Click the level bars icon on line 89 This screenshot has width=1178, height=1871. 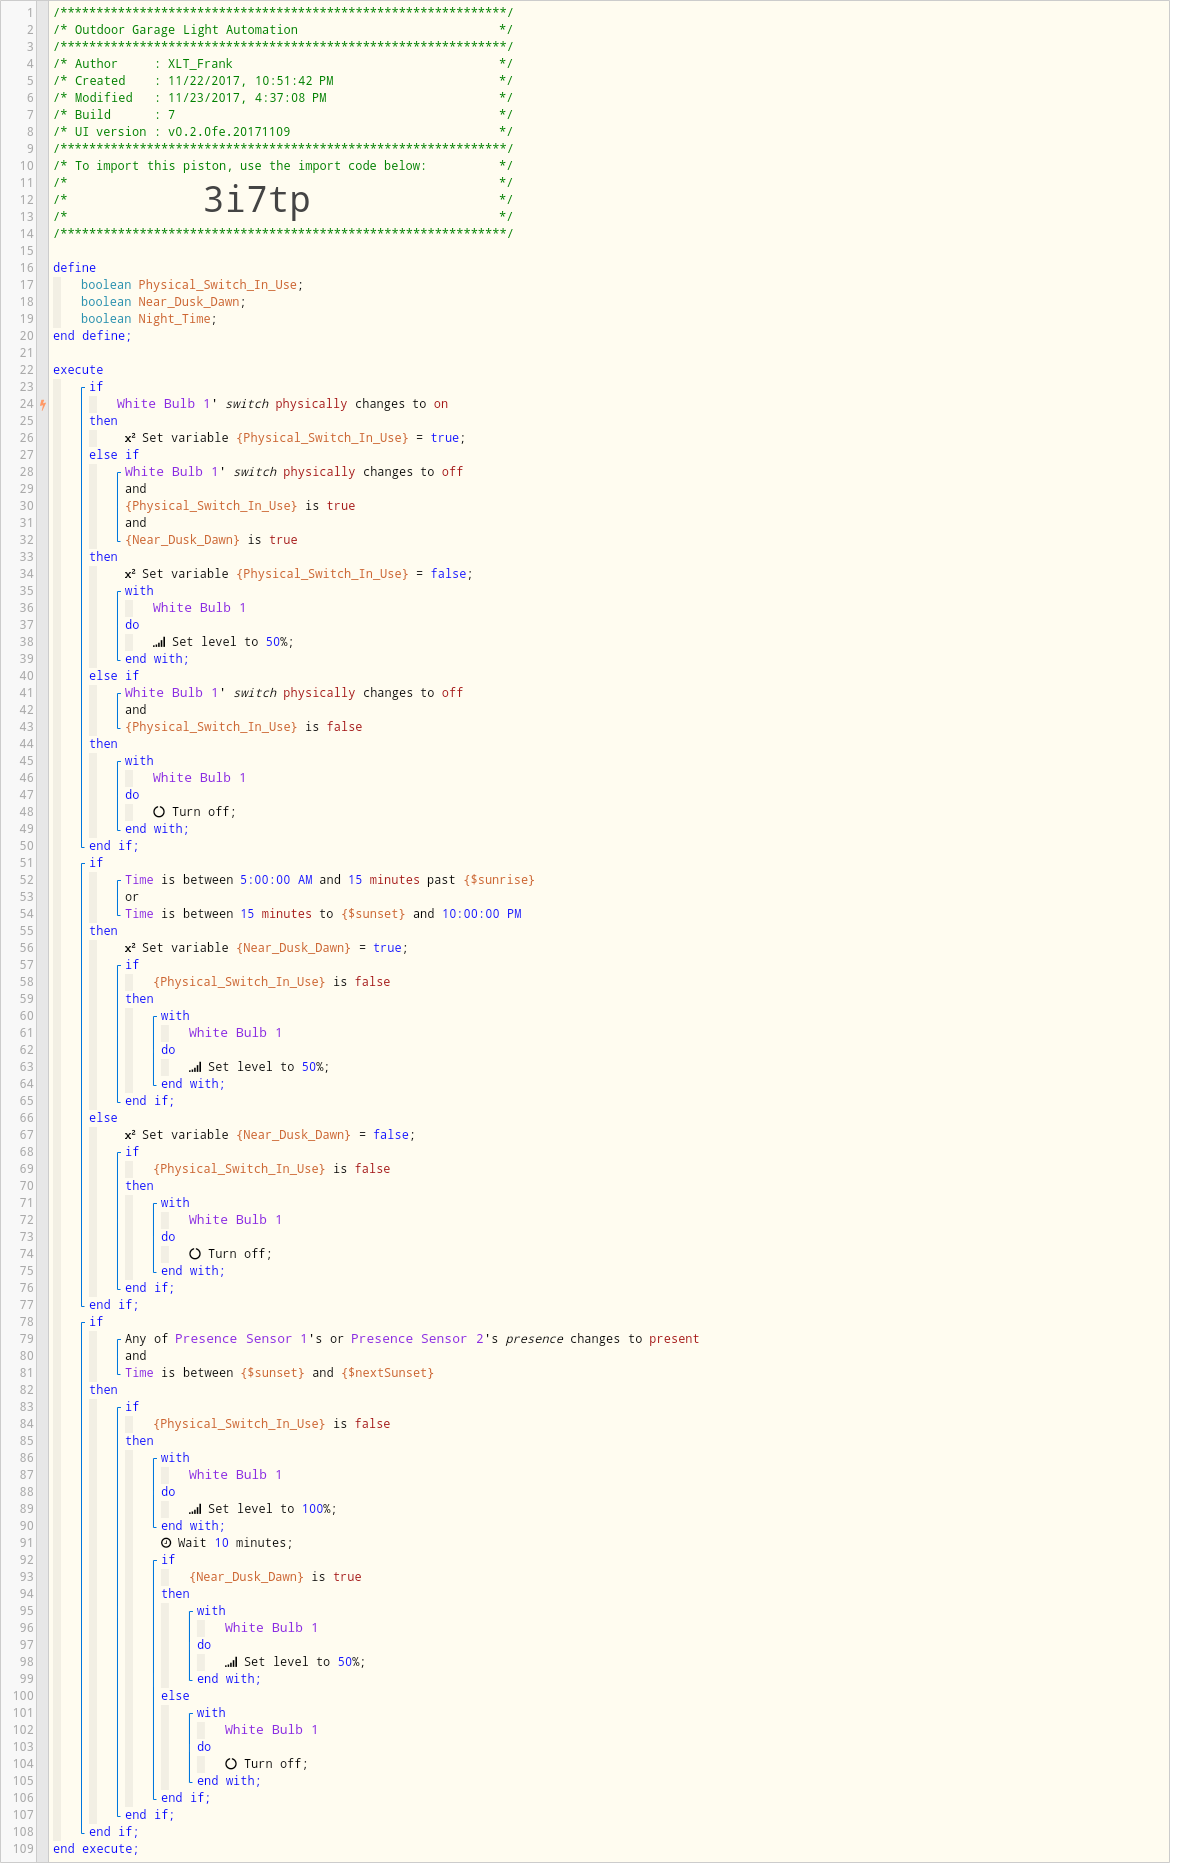195,1509
